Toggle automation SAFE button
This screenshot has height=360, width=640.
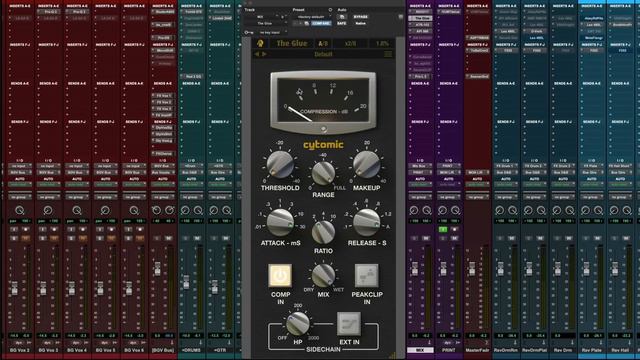pyautogui.click(x=342, y=23)
